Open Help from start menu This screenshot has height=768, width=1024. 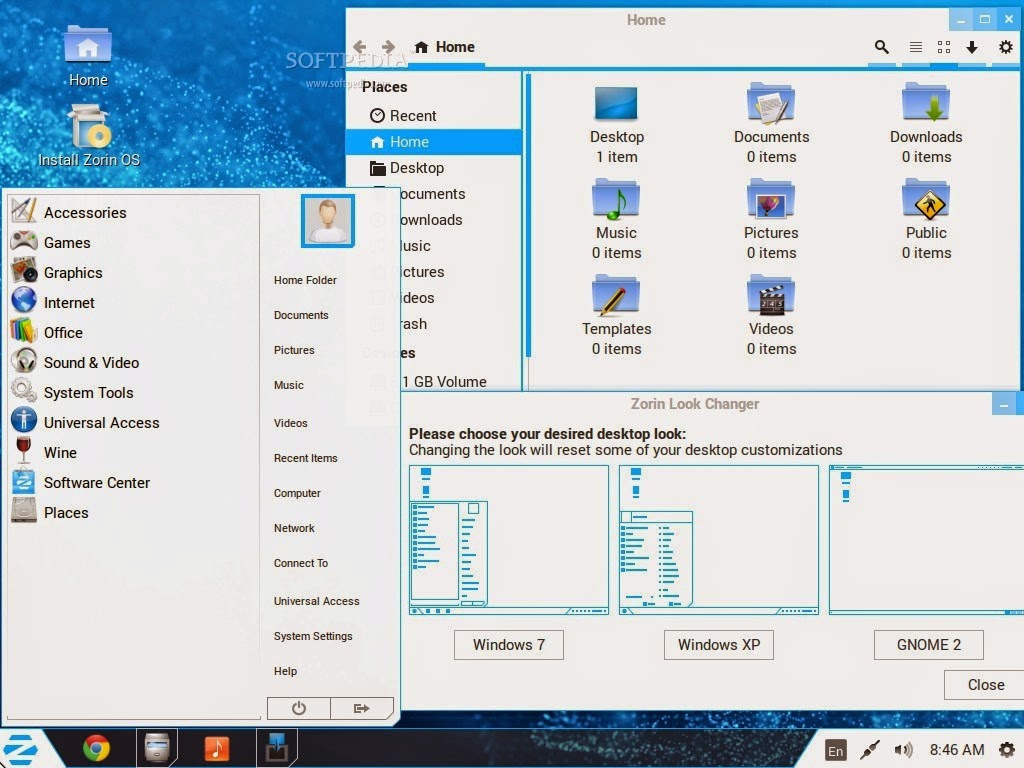[x=285, y=671]
